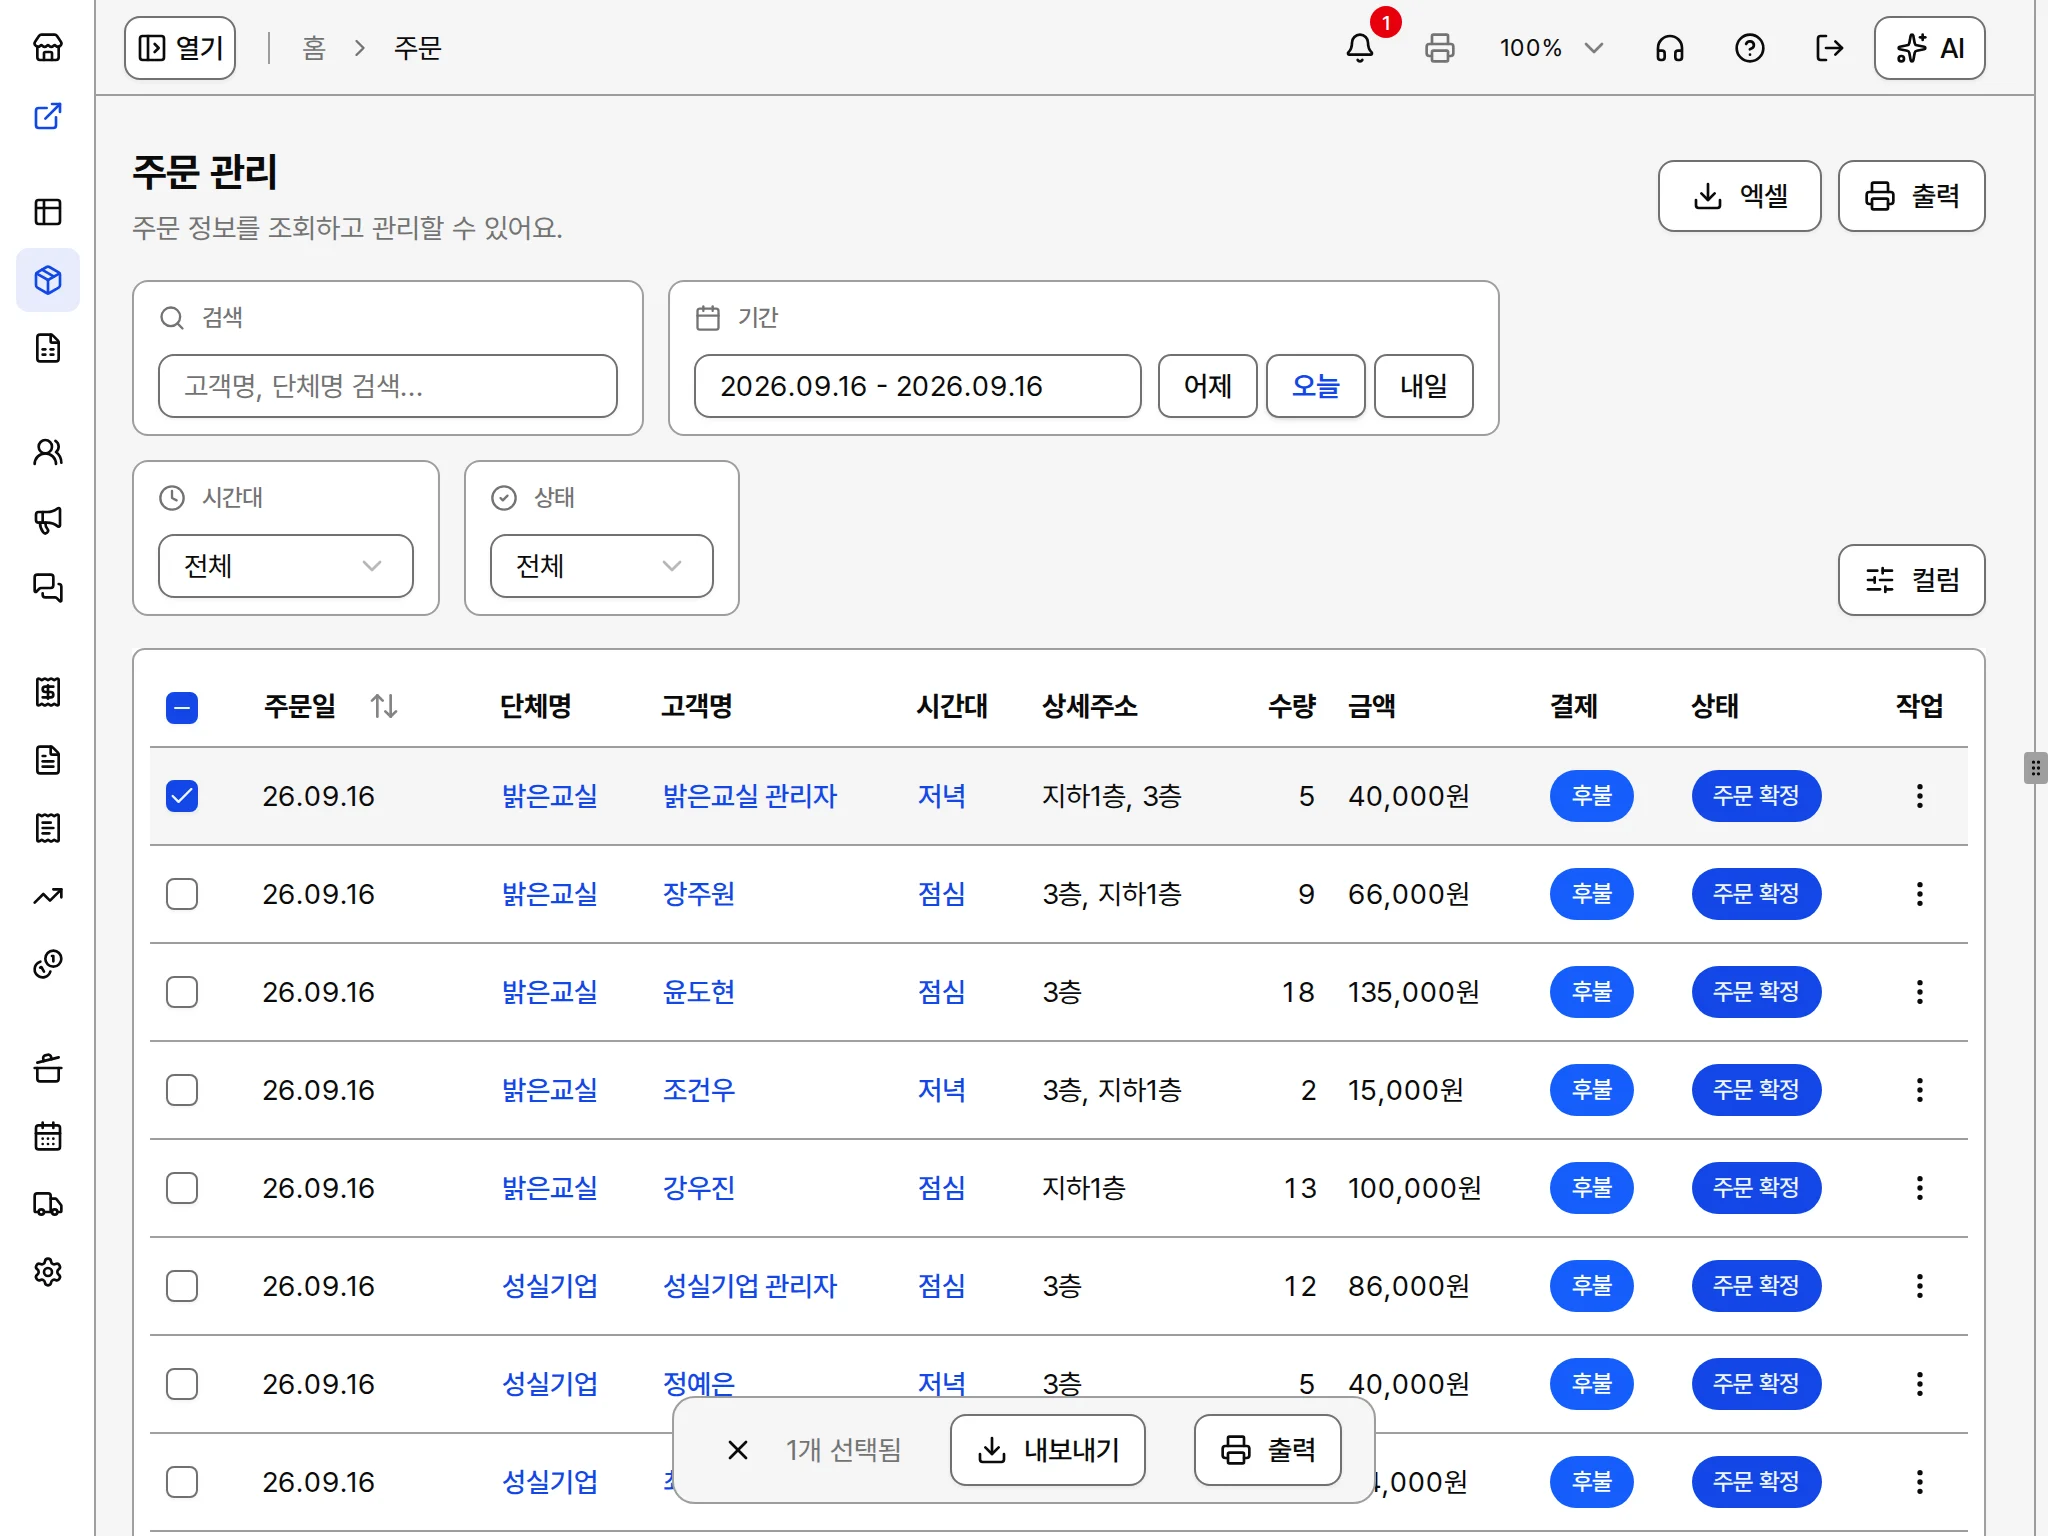Click the 엑셀 download button
The image size is (2048, 1536).
(x=1740, y=196)
